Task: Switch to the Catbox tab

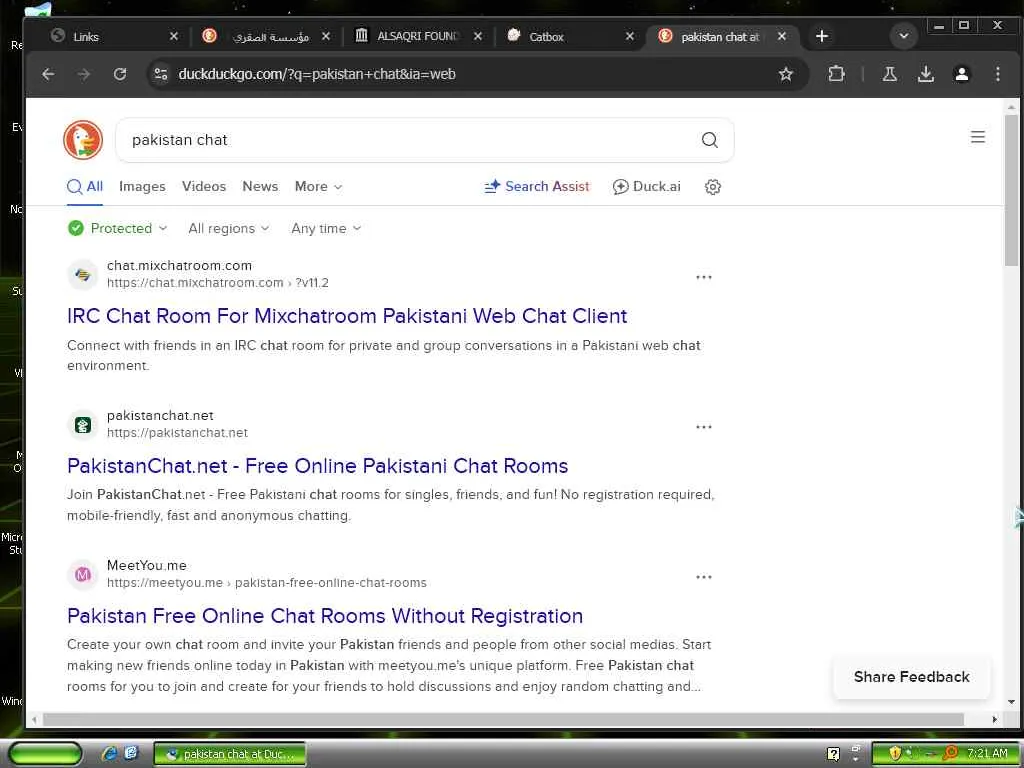Action: pos(567,37)
